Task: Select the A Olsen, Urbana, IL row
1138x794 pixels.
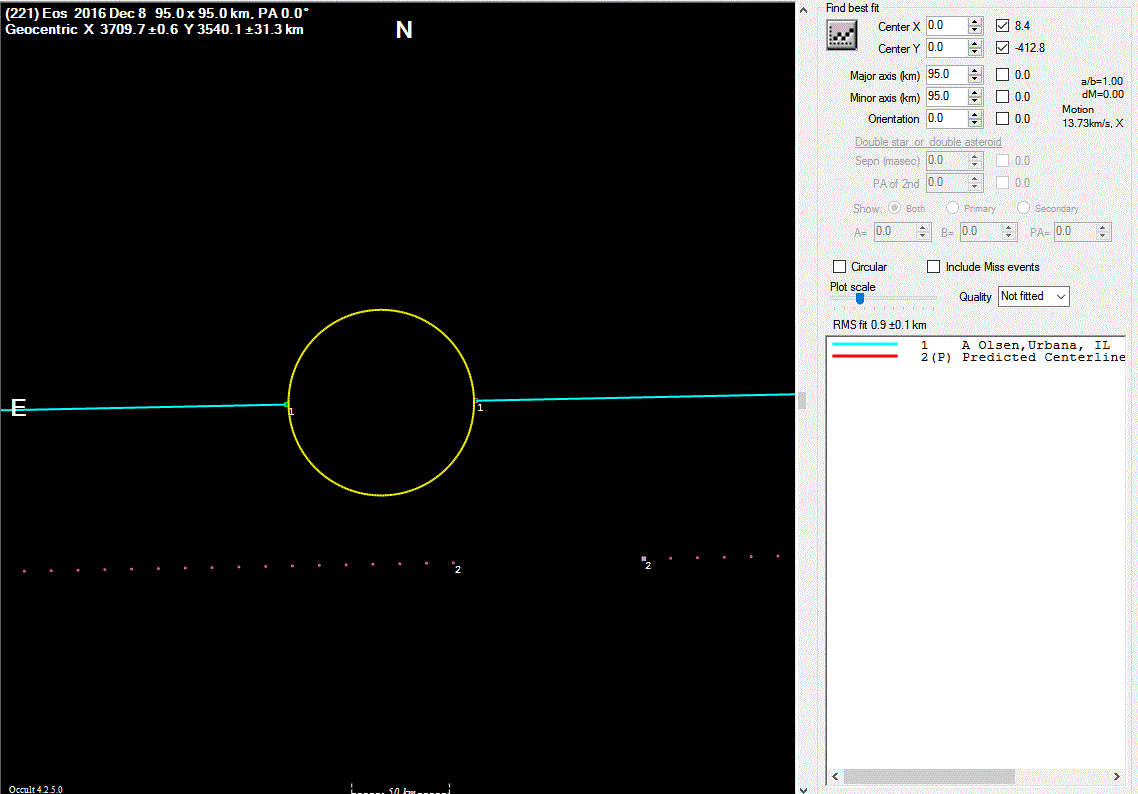Action: (978, 345)
